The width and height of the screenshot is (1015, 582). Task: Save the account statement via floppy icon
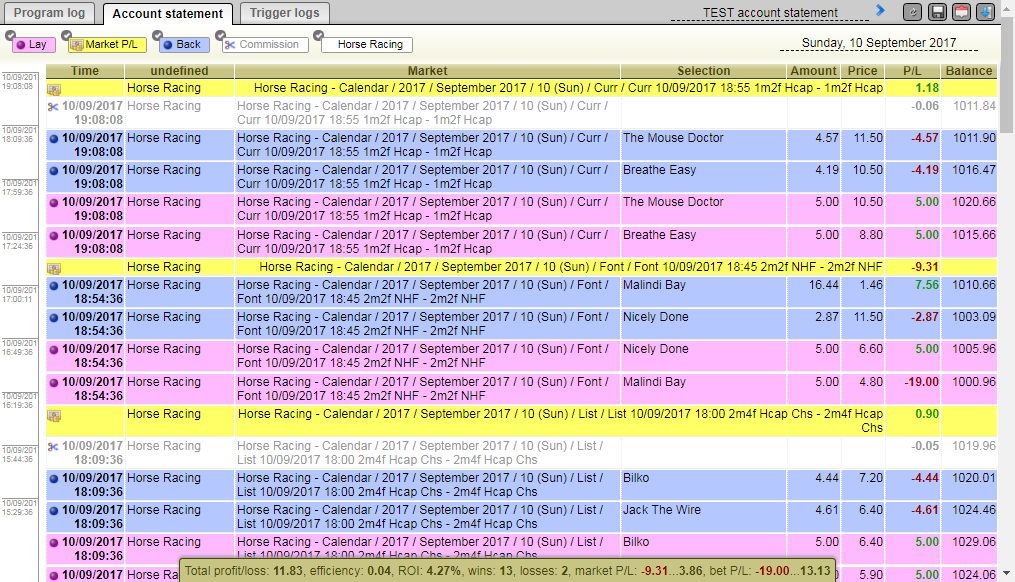pos(937,12)
